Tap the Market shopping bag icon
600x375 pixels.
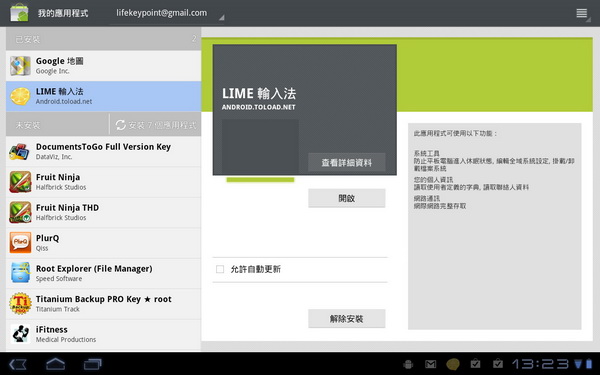point(19,13)
